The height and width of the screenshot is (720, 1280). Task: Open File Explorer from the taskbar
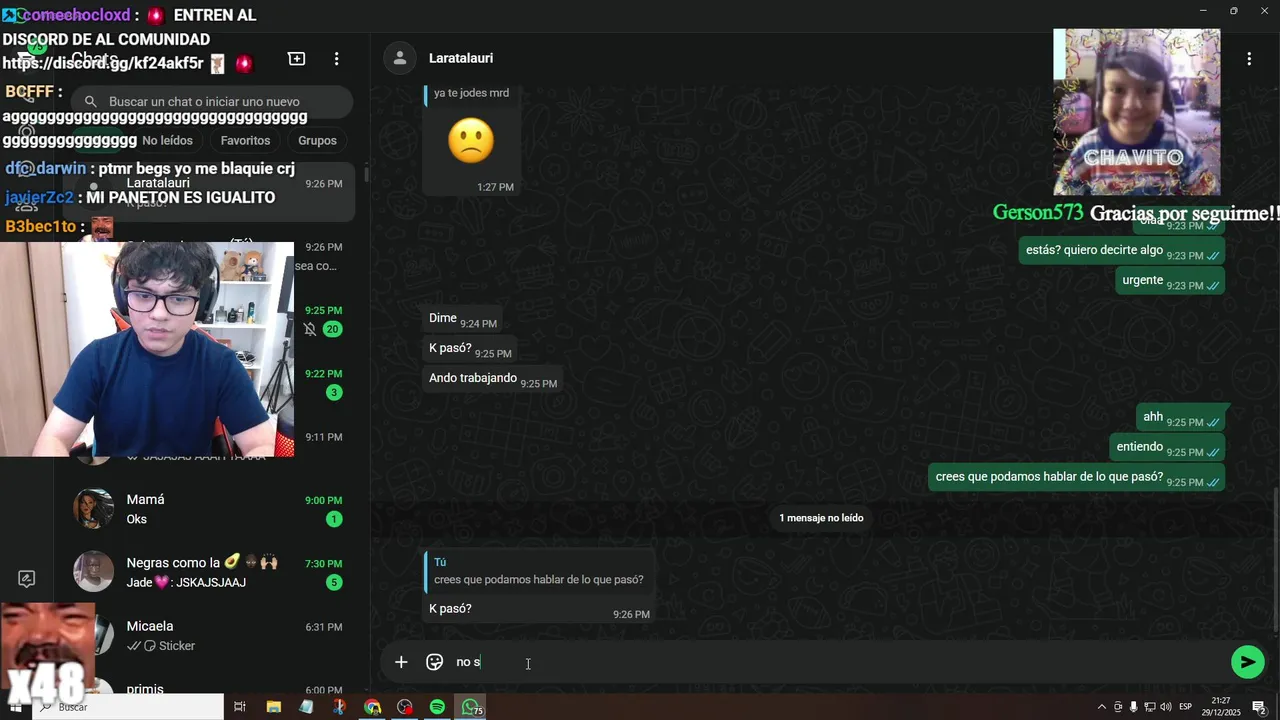[x=274, y=707]
